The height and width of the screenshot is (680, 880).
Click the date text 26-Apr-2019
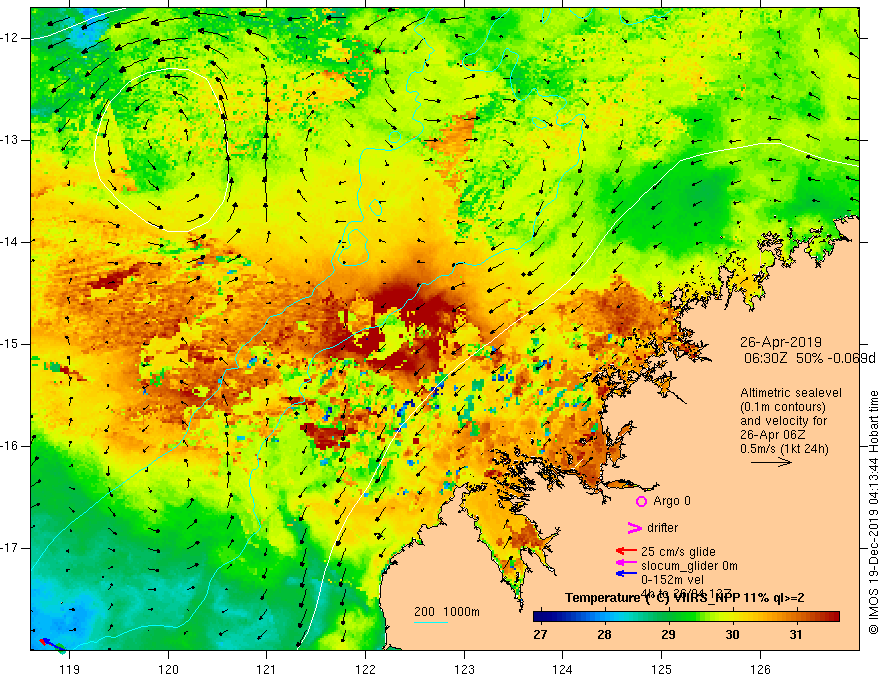point(781,342)
